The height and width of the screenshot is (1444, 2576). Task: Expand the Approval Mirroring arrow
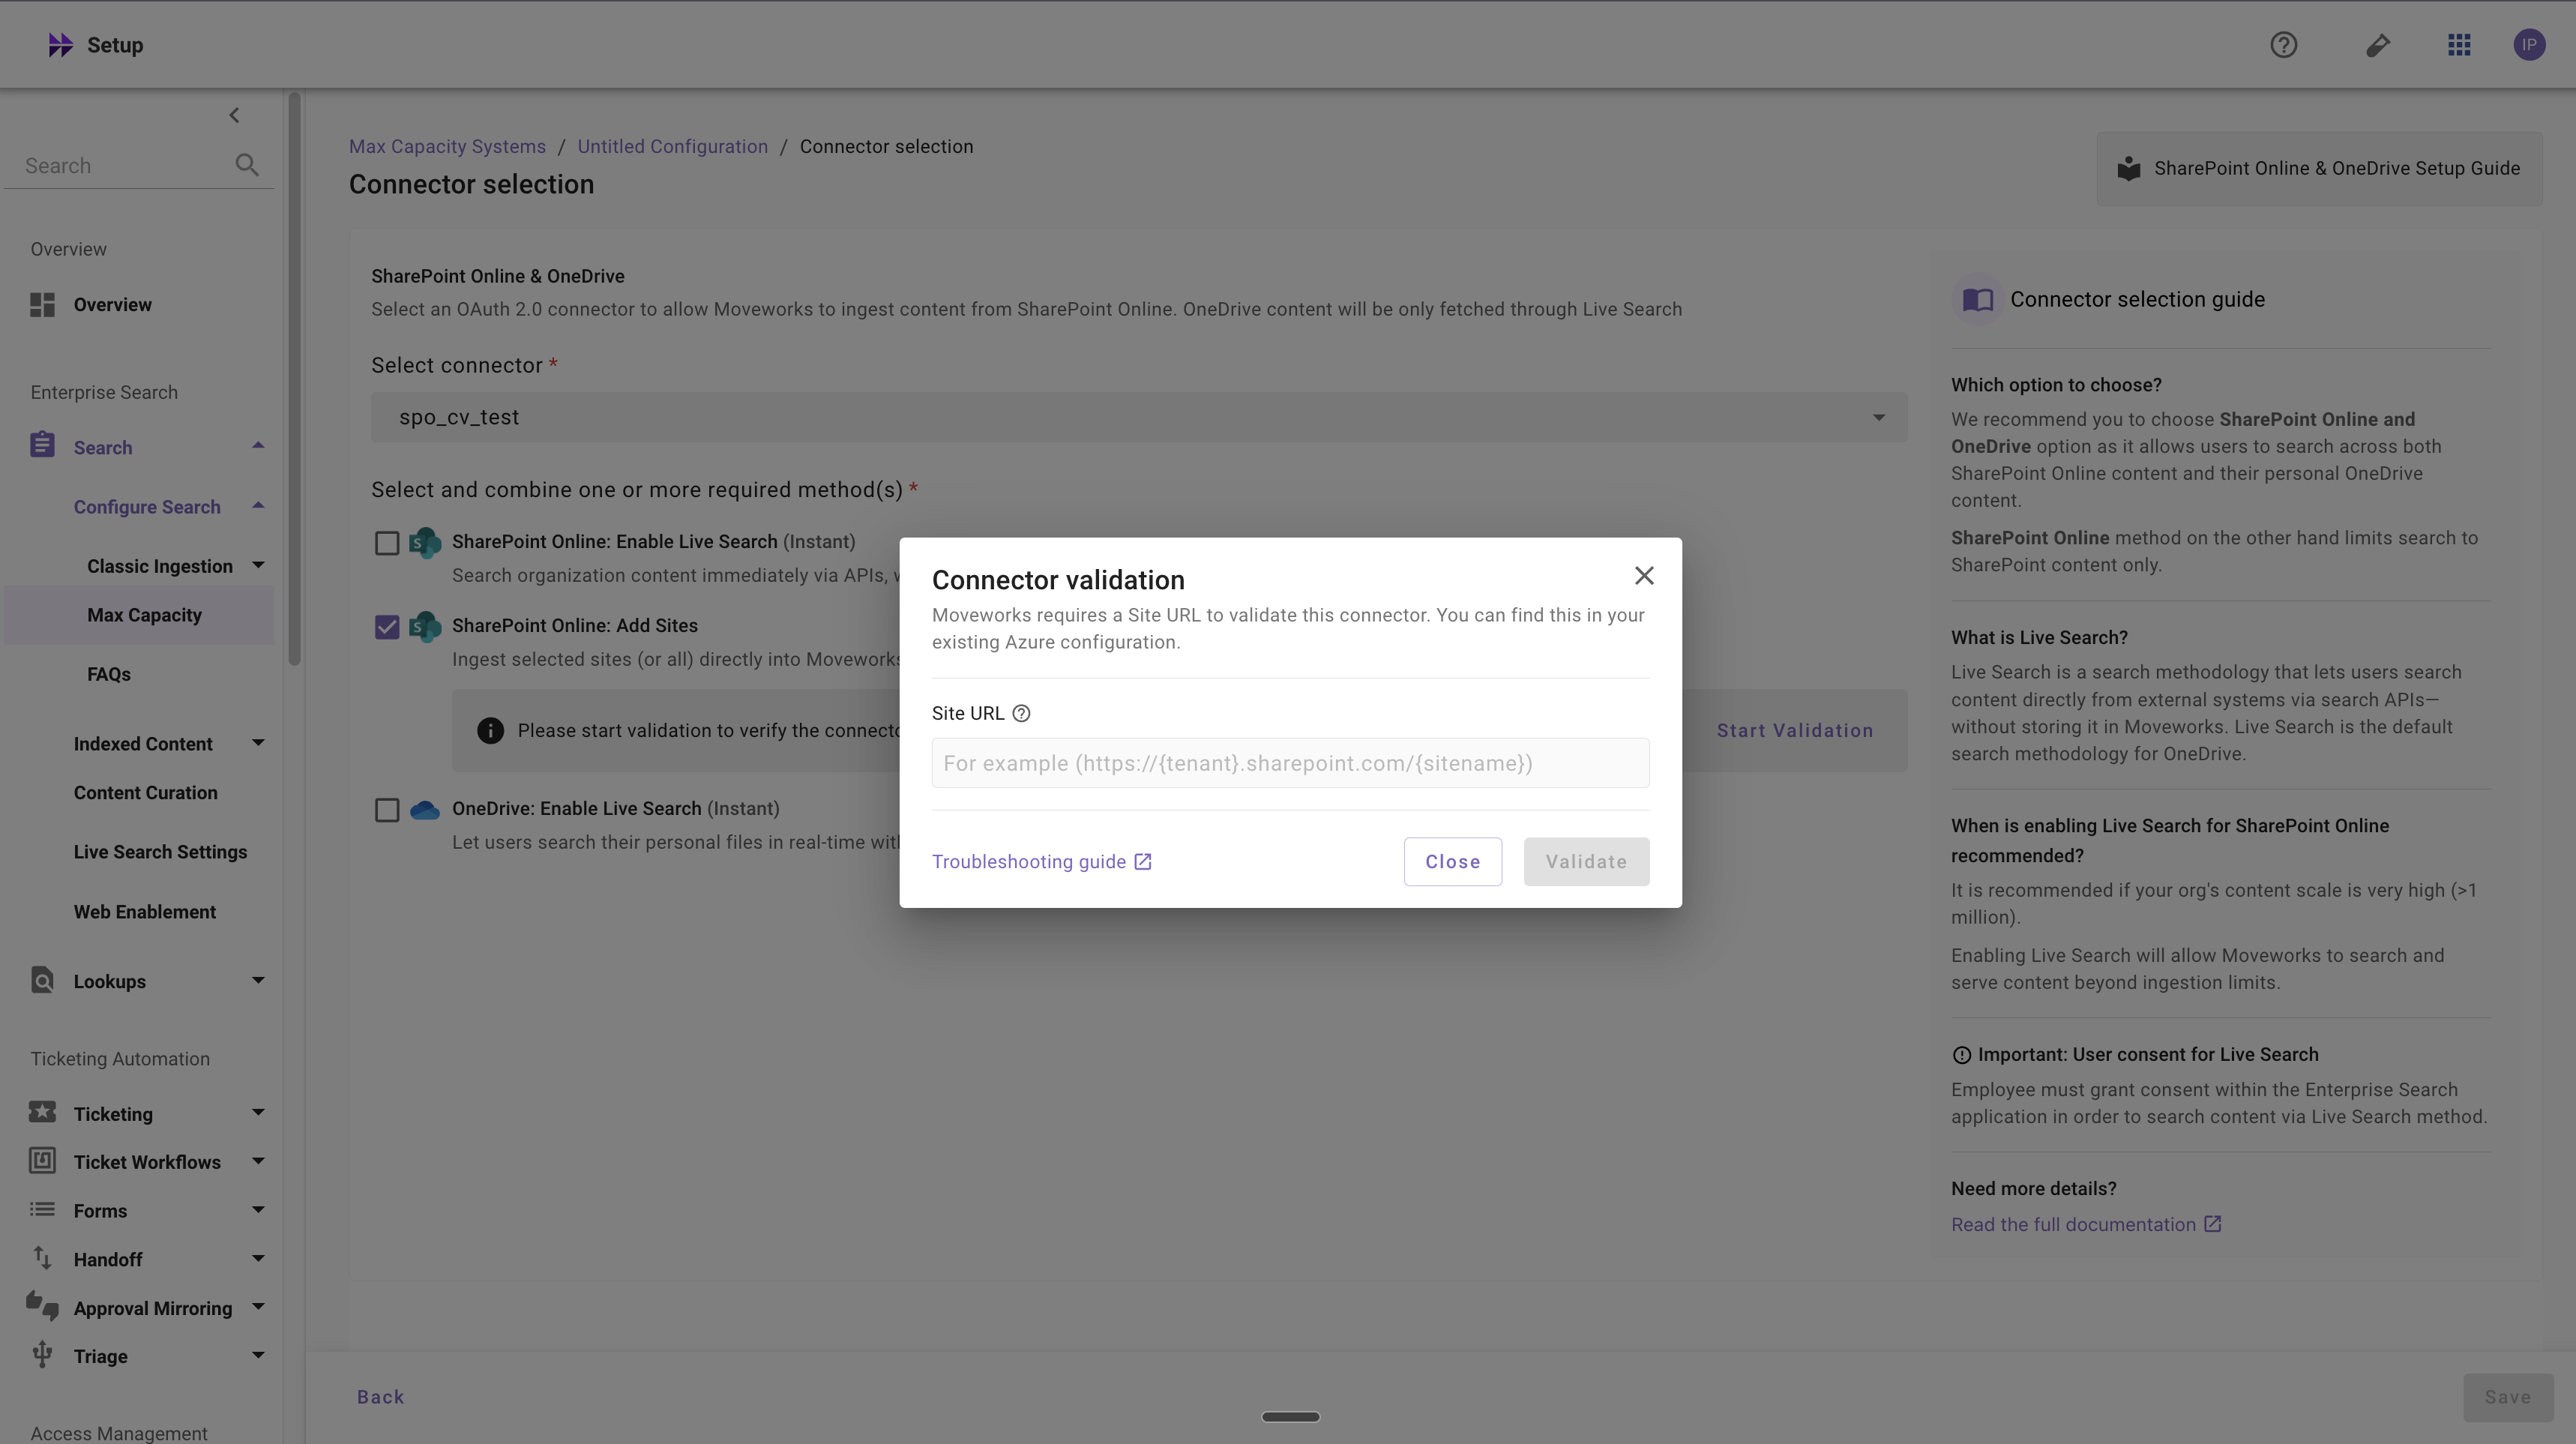[258, 1307]
